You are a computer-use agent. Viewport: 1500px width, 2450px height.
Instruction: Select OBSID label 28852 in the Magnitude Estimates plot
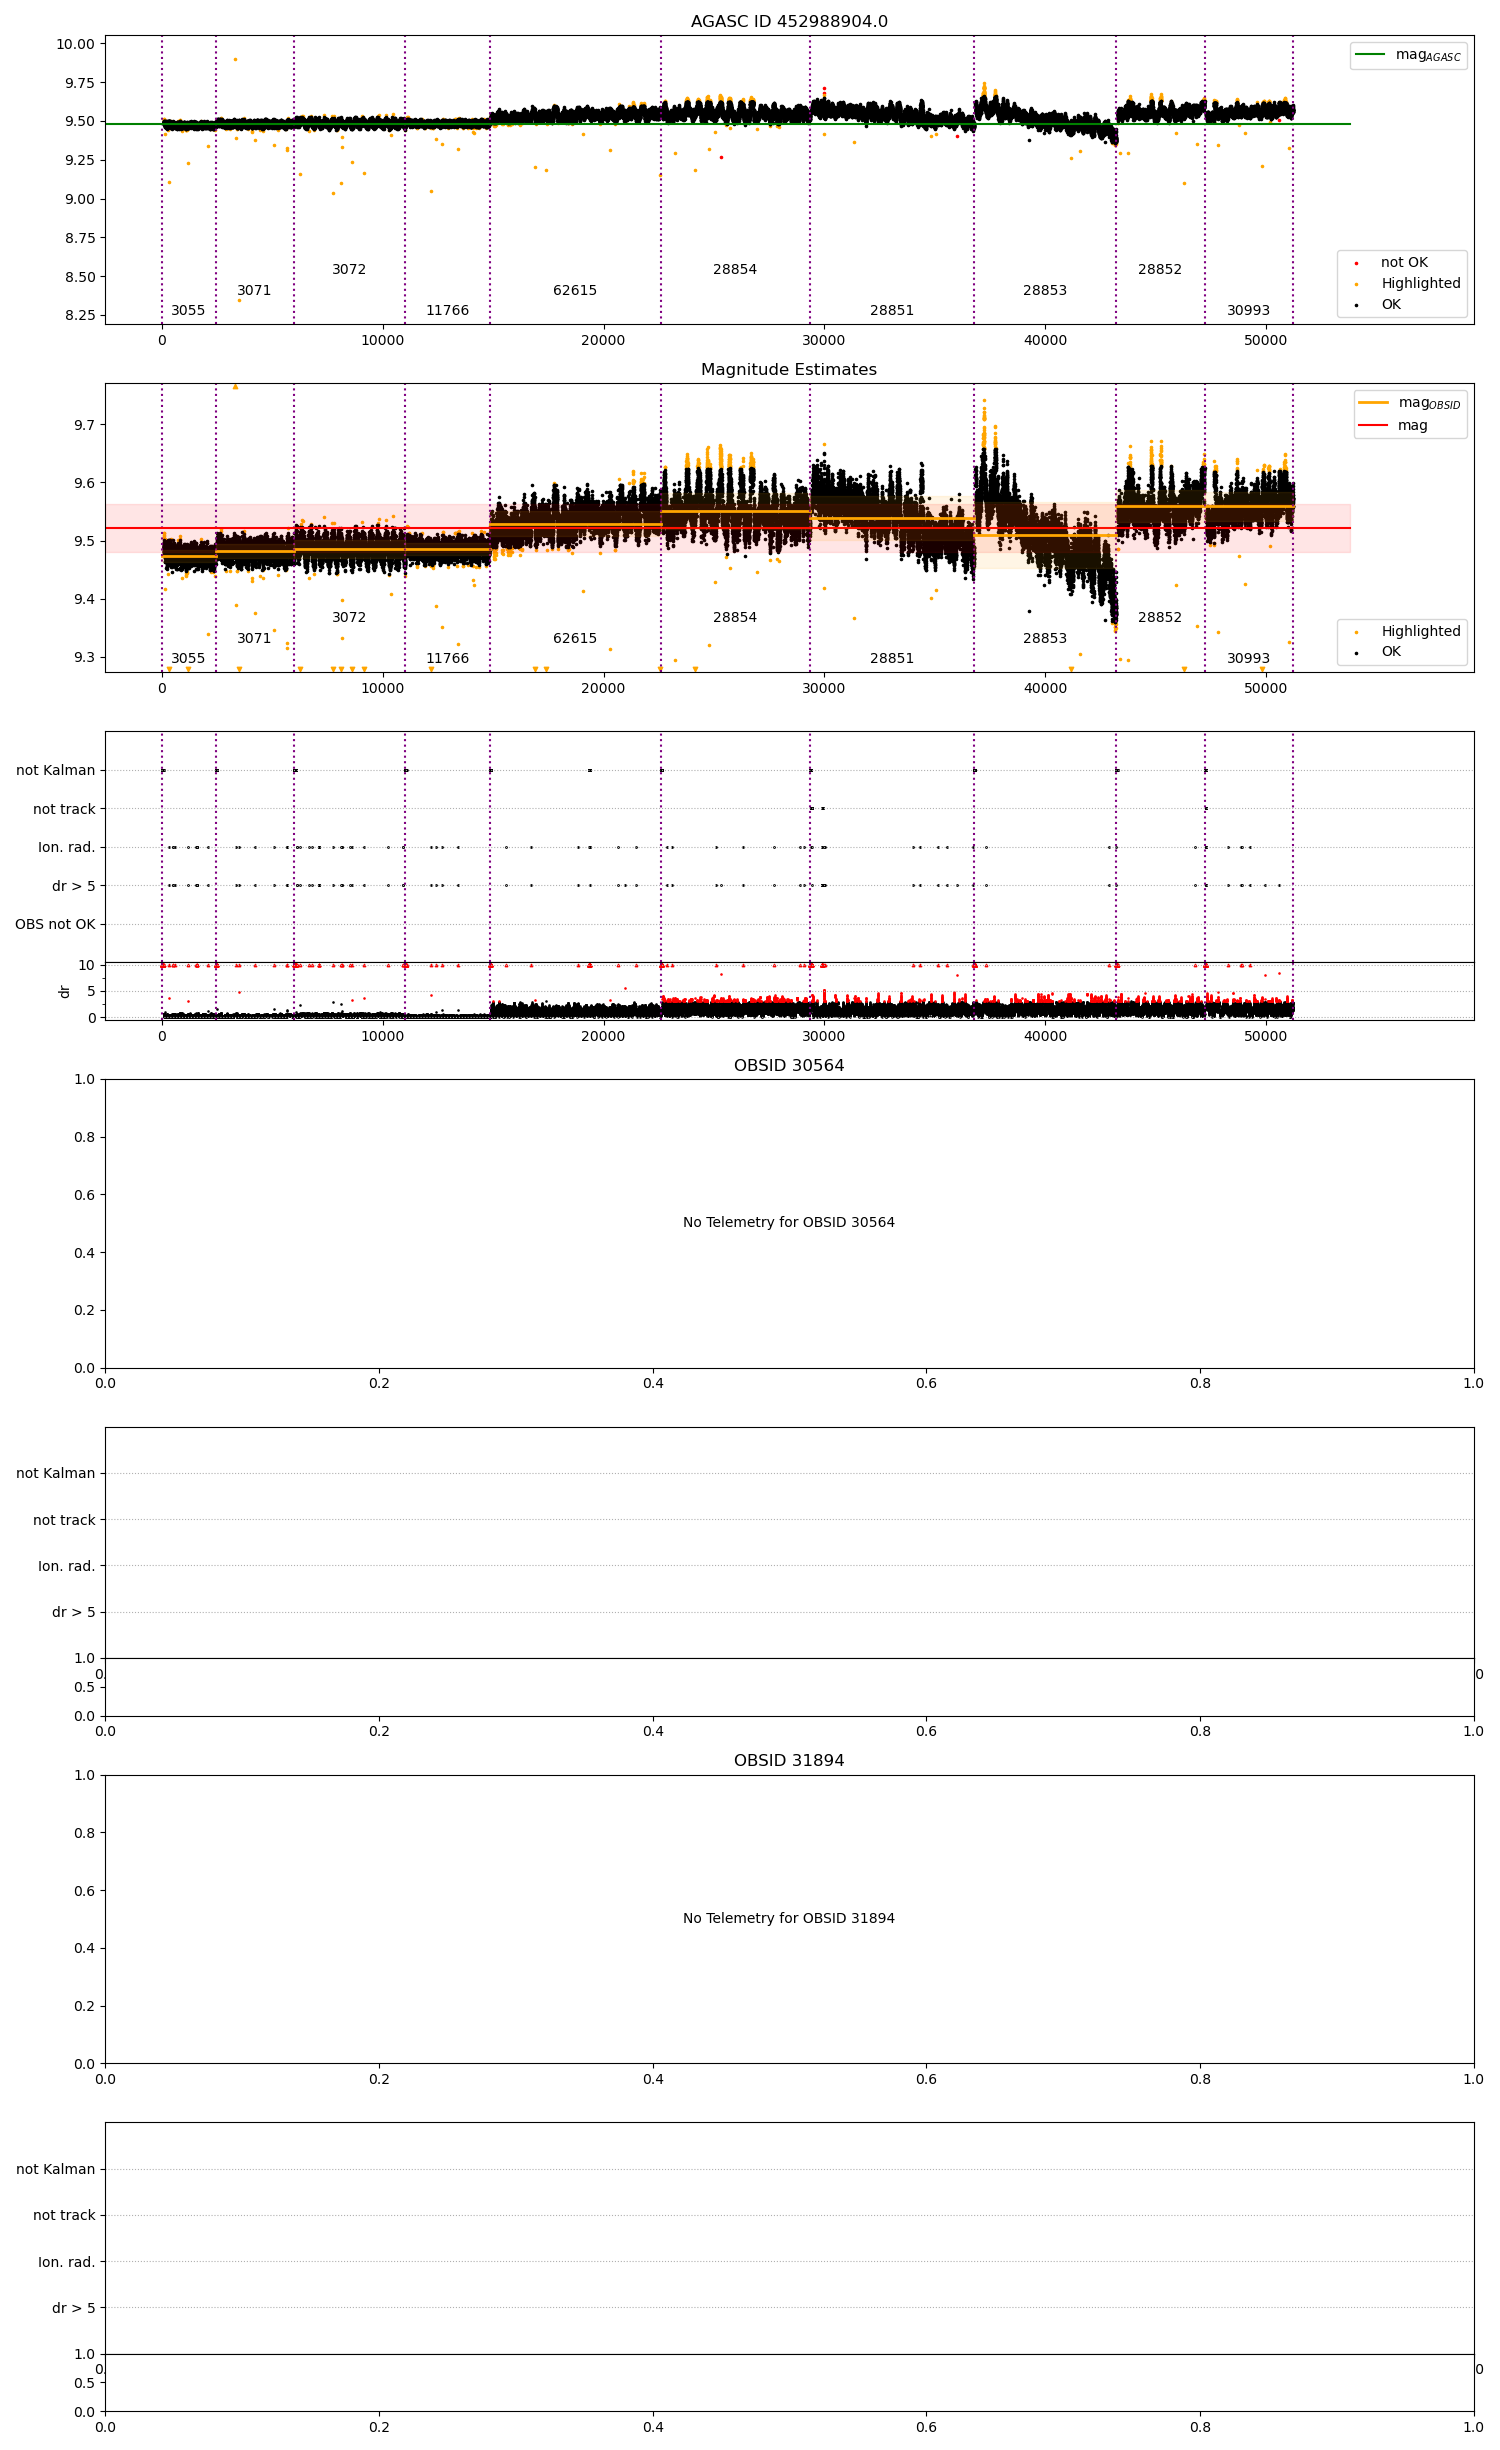1160,618
